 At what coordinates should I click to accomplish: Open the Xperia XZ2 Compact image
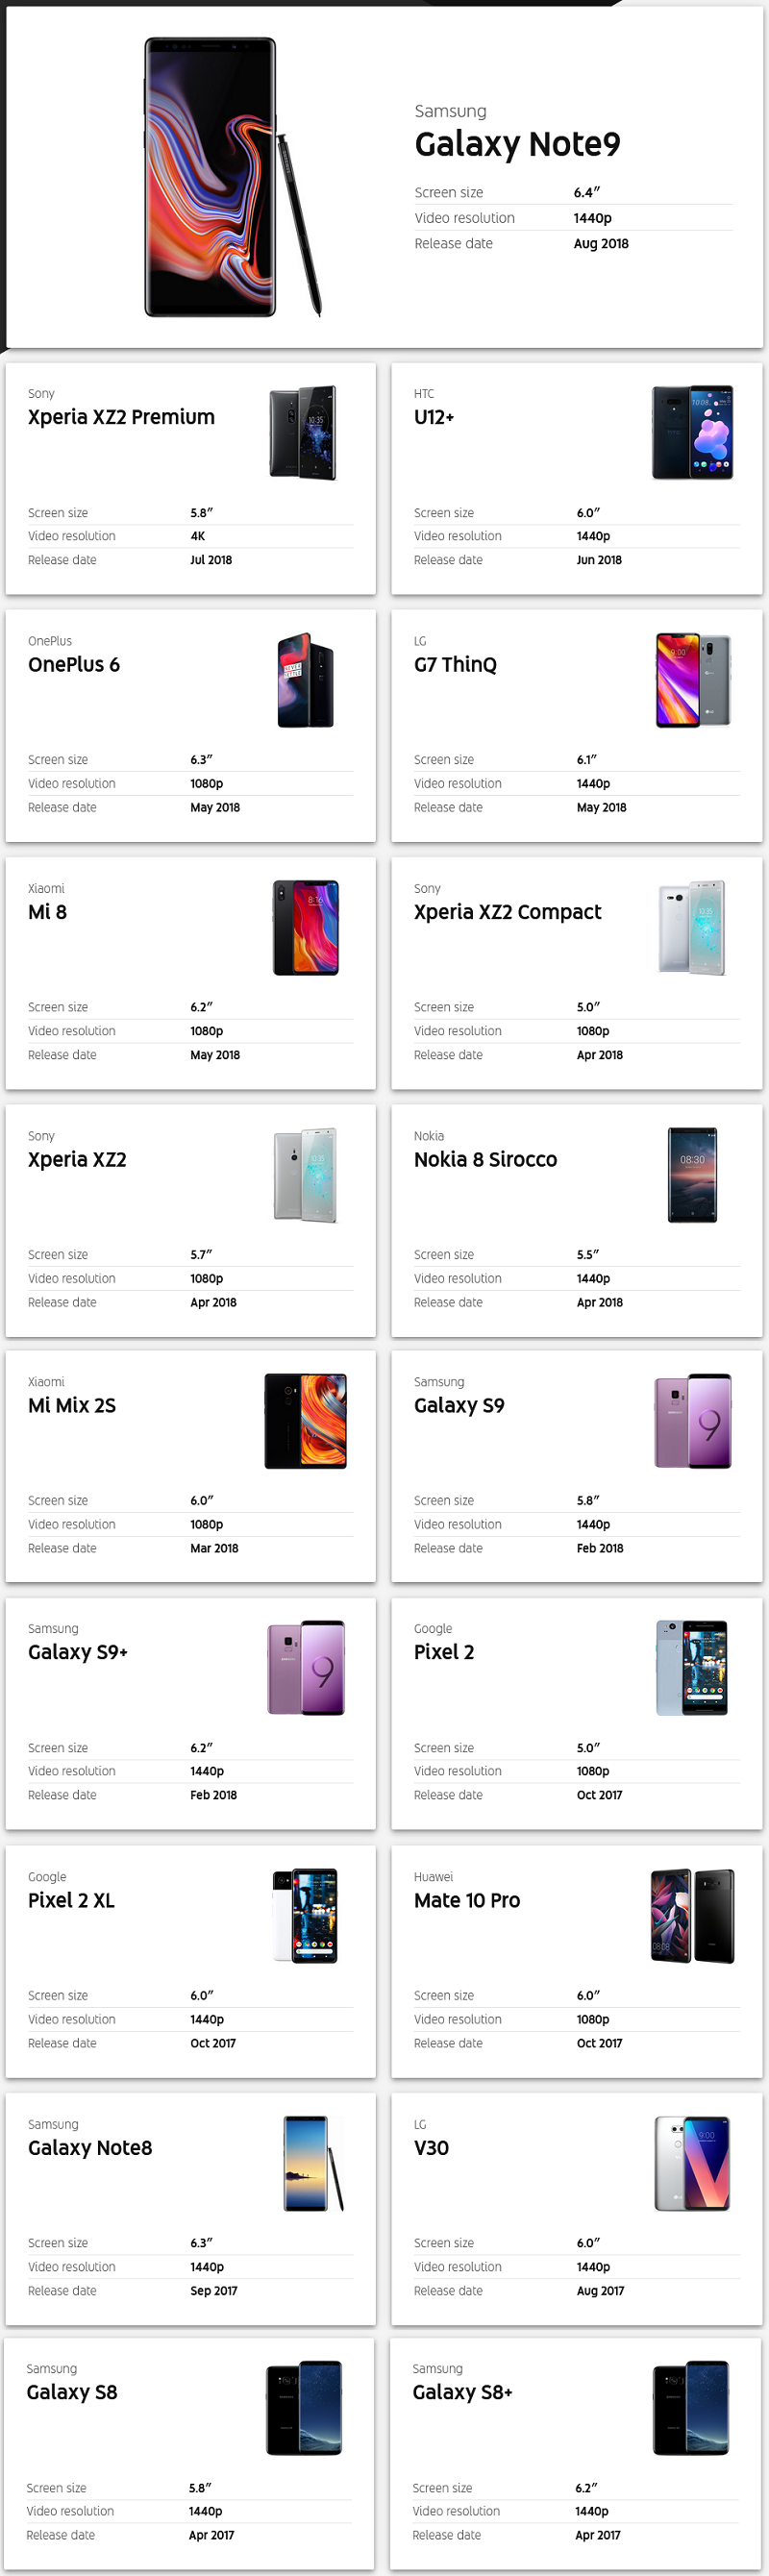pos(692,927)
